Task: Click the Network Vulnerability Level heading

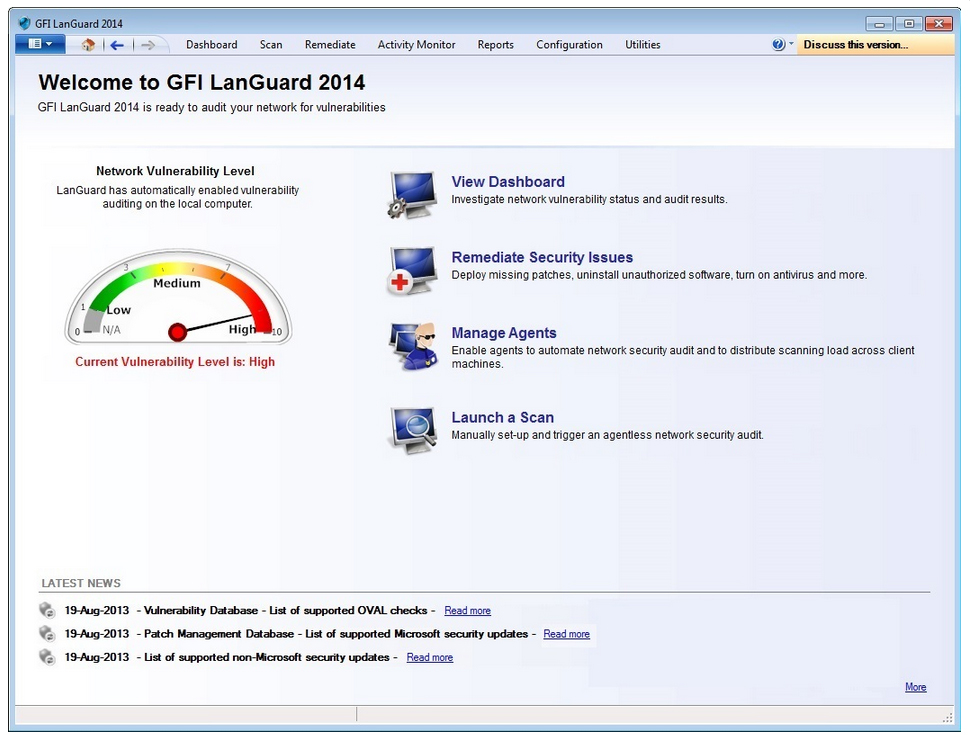Action: click(x=175, y=171)
